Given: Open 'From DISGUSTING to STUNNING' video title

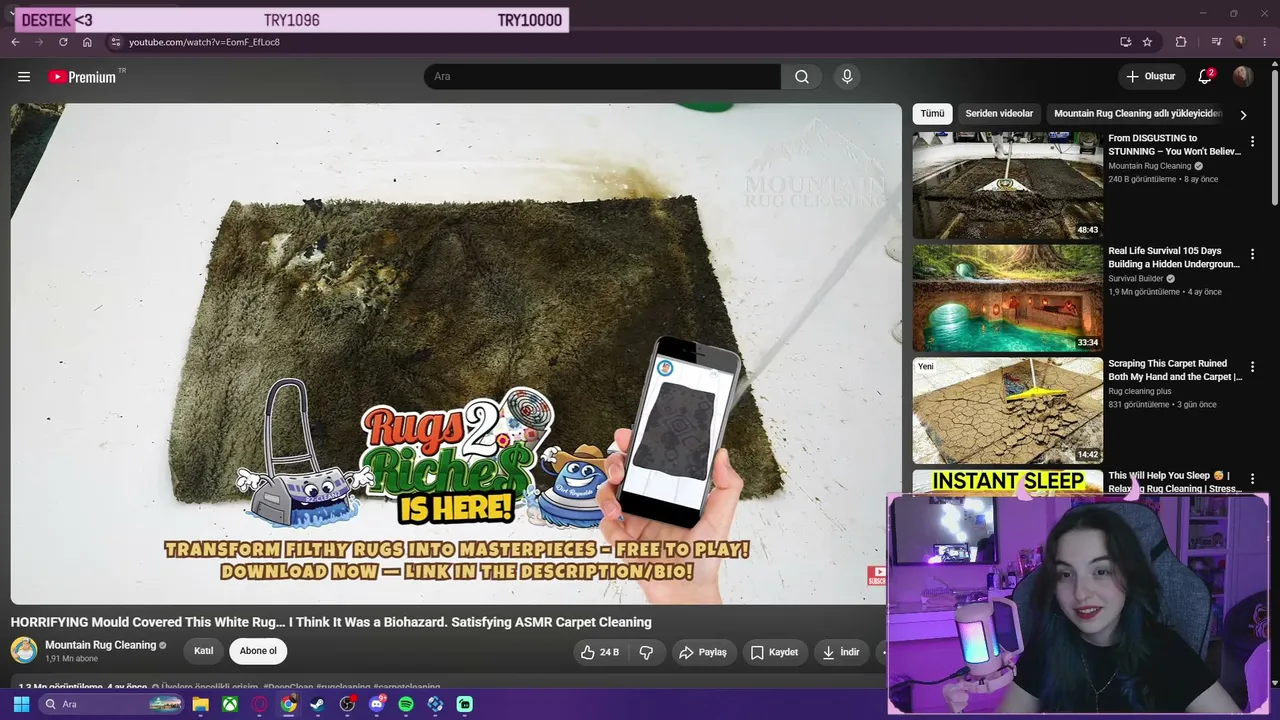Looking at the screenshot, I should (x=1175, y=145).
